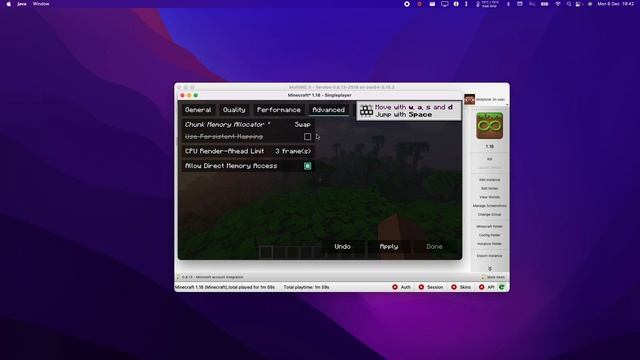Click the account skin head icon
This screenshot has height=360, width=640.
pyautogui.click(x=469, y=100)
